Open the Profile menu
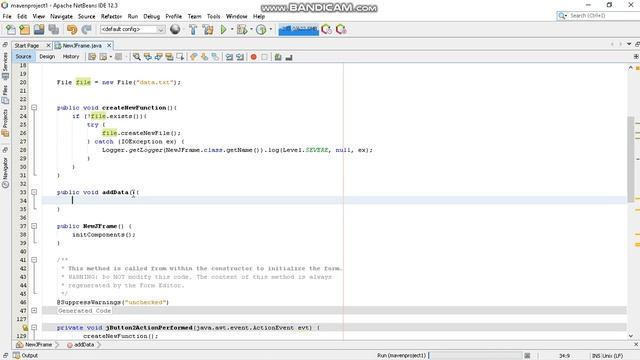This screenshot has height=360, width=640. coord(173,16)
